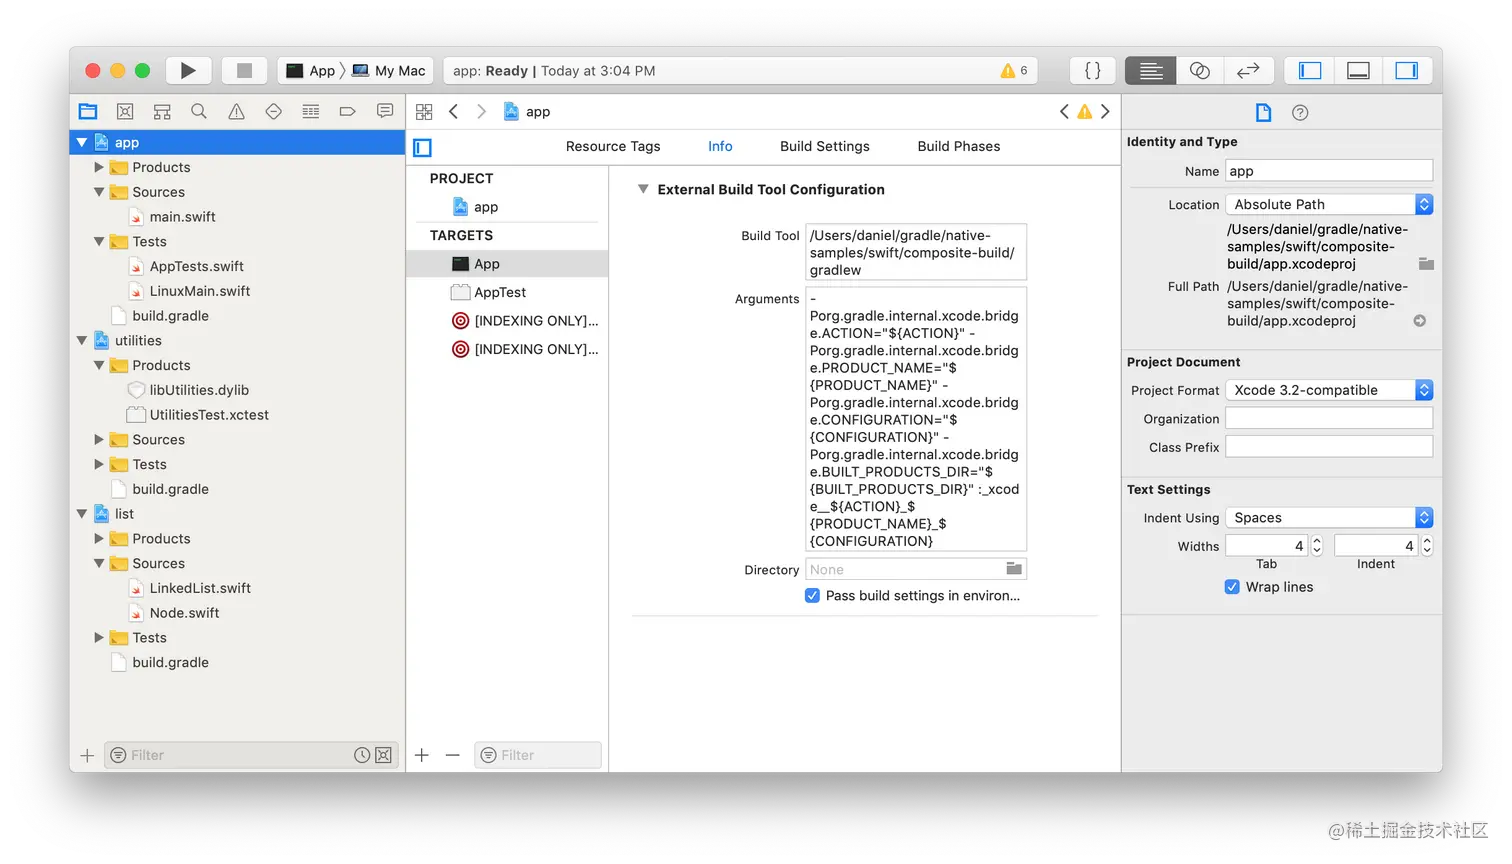
Task: Collapse the root app project
Action: point(82,143)
